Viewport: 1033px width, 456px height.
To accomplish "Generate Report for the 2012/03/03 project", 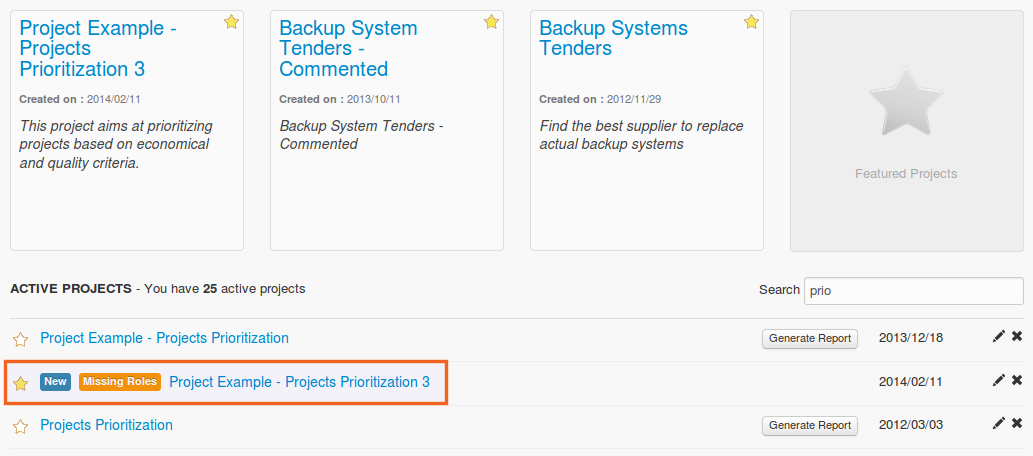I will 810,426.
